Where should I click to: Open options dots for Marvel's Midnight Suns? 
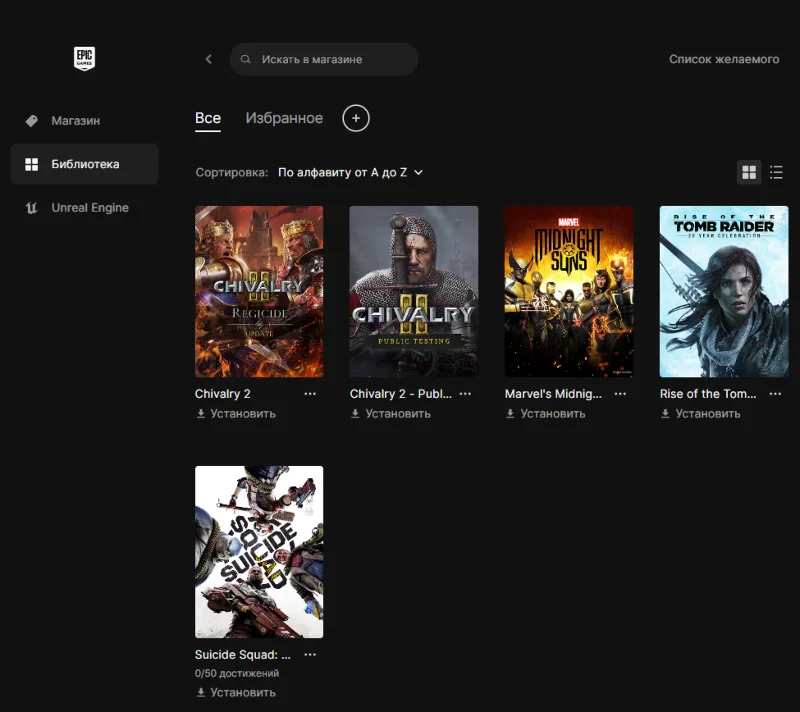(x=620, y=394)
